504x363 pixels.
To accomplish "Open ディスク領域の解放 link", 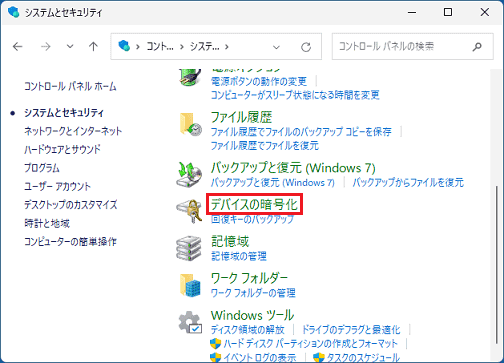I will 248,330.
